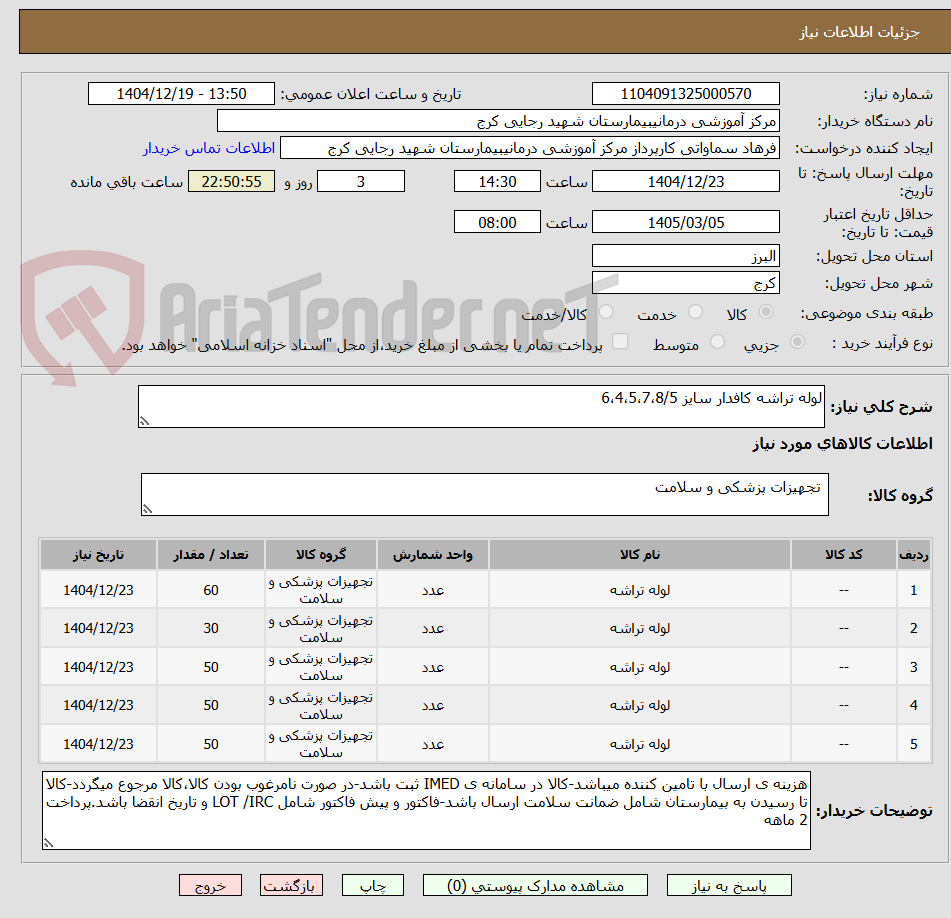Click the نام کالا column header
Viewport: 951px width, 918px height.
pyautogui.click(x=639, y=555)
